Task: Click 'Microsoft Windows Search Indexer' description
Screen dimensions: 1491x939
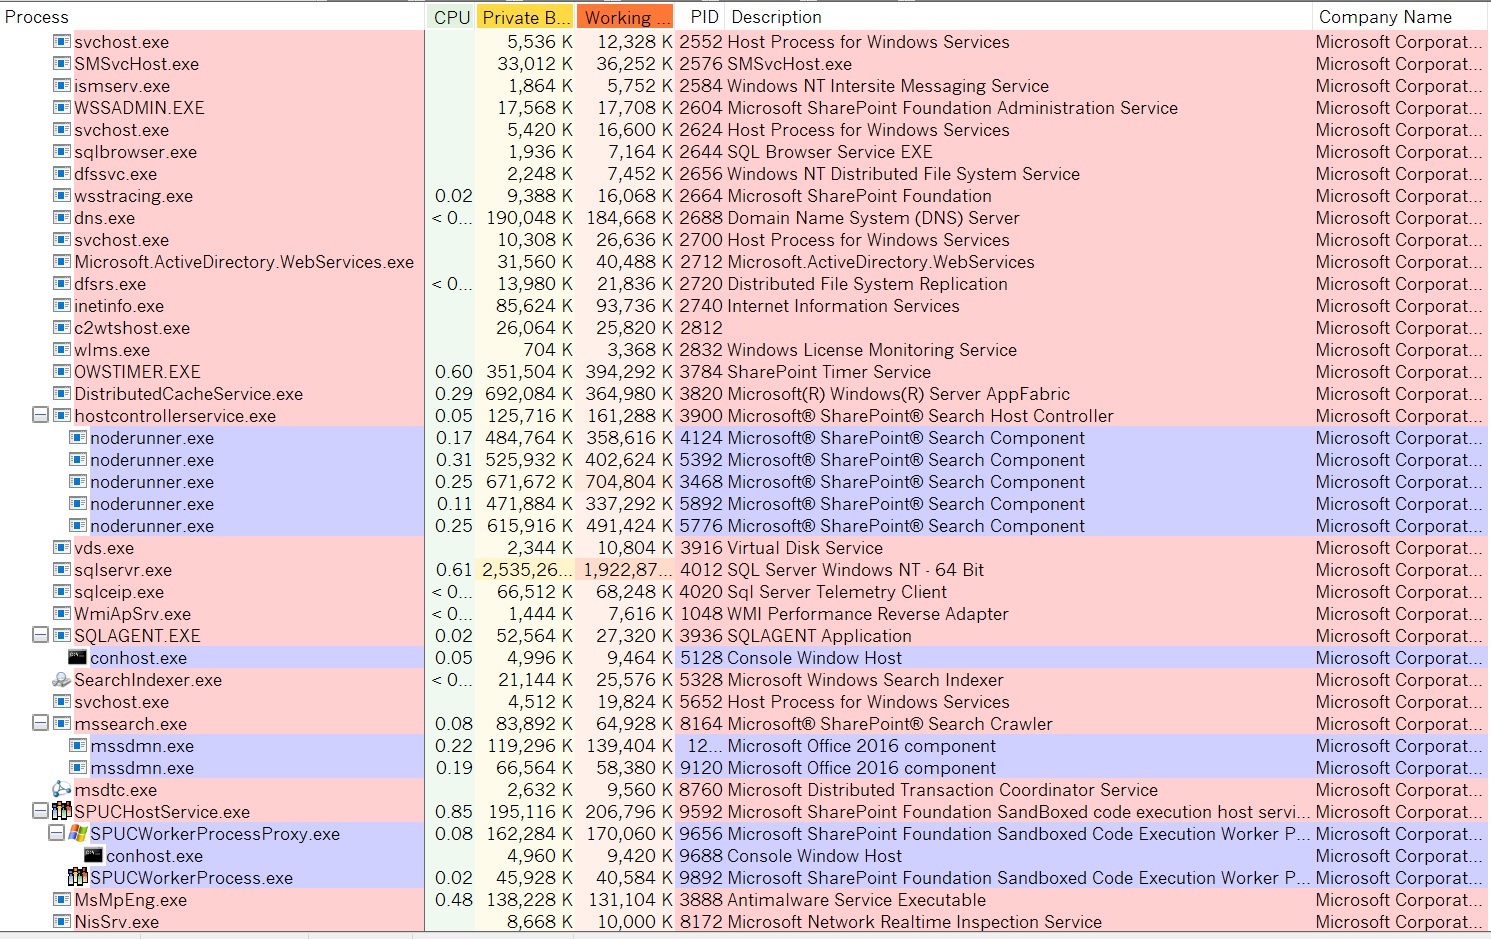Action: tap(865, 680)
